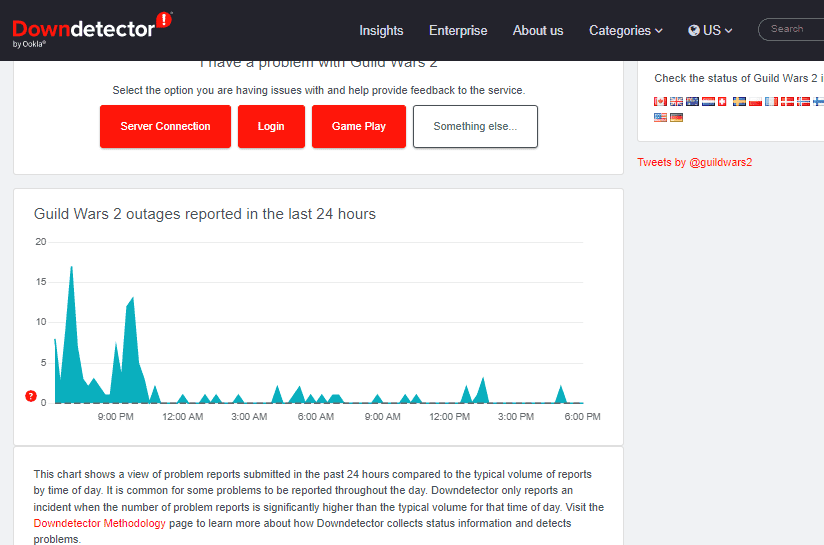Click the chart title about Guild Wars 2 outages
The width and height of the screenshot is (824, 545).
click(204, 214)
